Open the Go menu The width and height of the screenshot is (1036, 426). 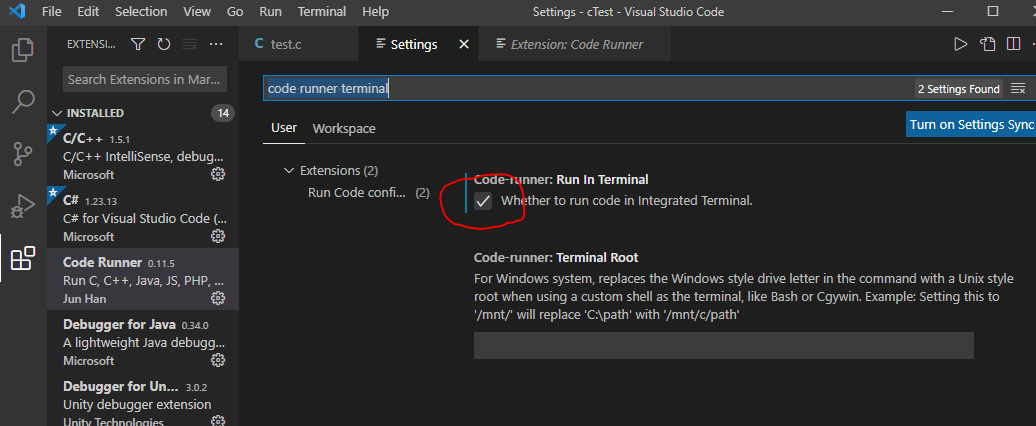point(235,11)
